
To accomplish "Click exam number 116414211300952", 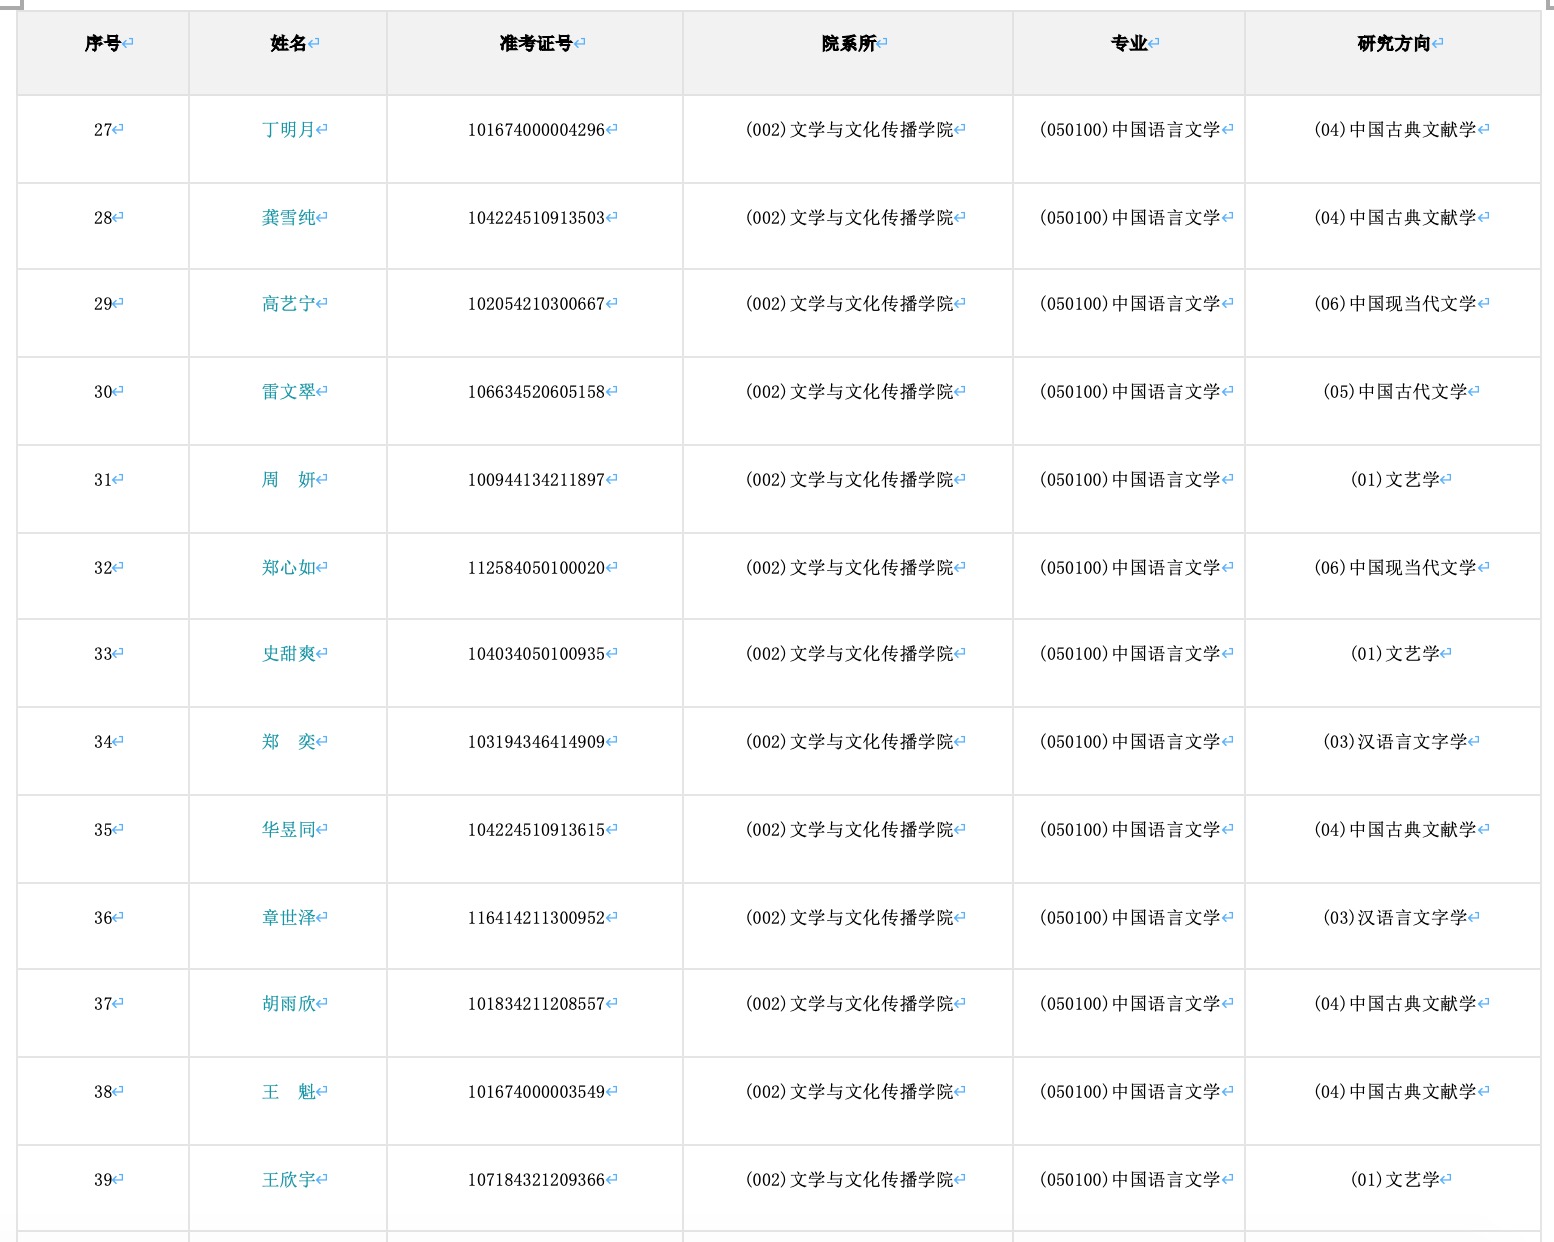I will [536, 918].
